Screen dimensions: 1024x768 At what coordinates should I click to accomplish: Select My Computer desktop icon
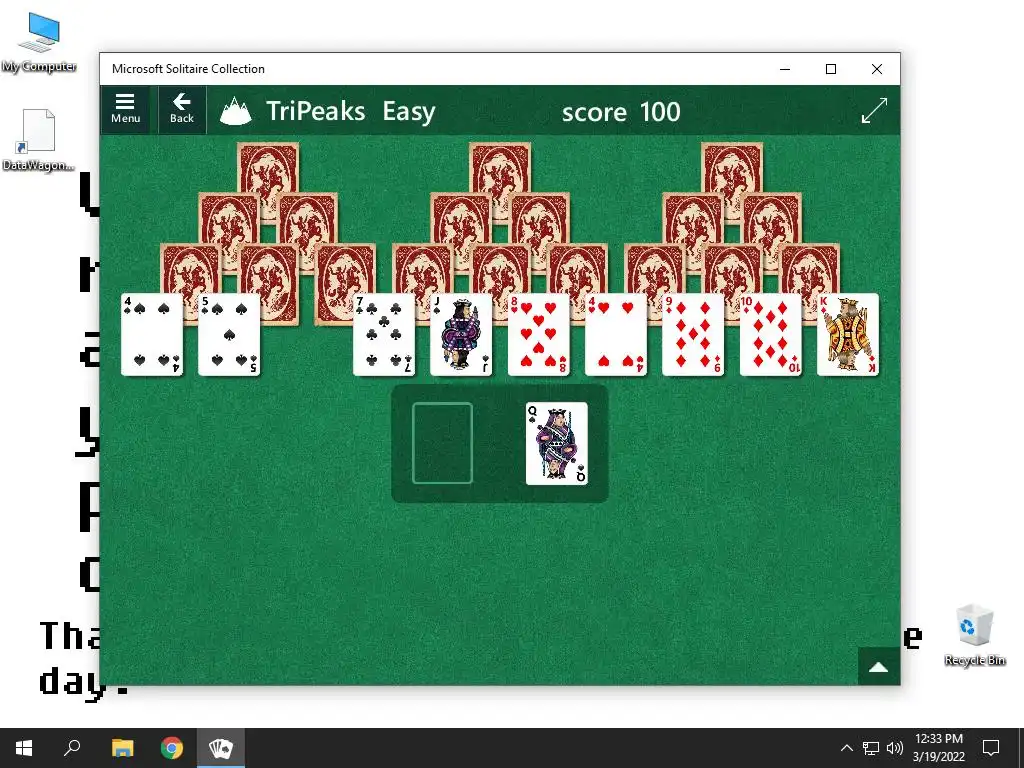pos(39,42)
